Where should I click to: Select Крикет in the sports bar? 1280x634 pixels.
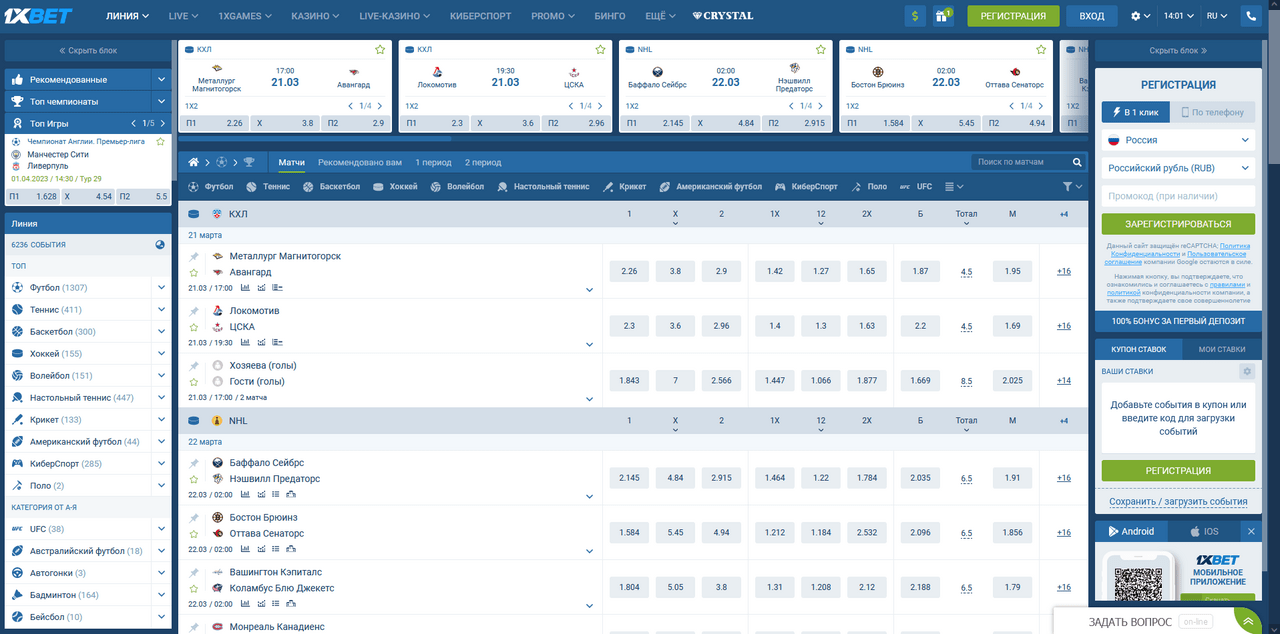pos(624,187)
